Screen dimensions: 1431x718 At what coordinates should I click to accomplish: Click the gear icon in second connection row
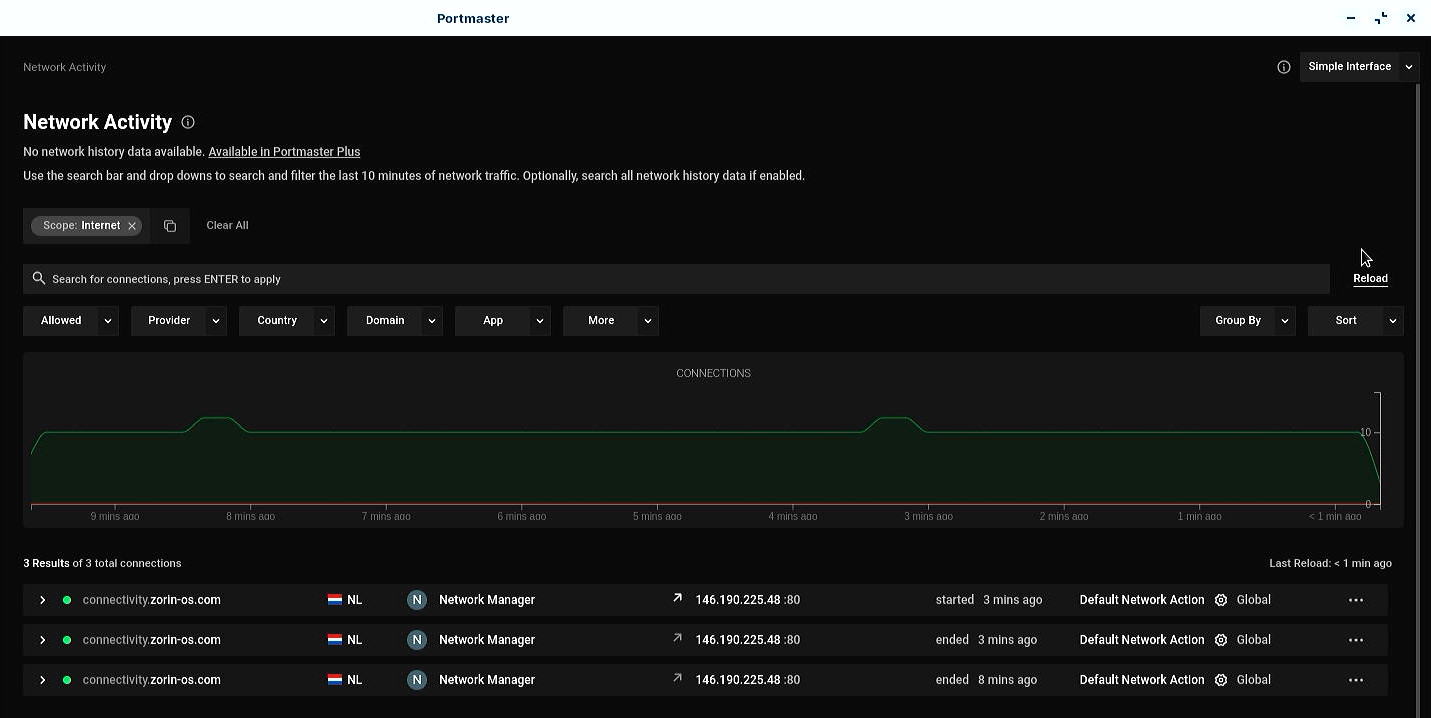(1221, 640)
